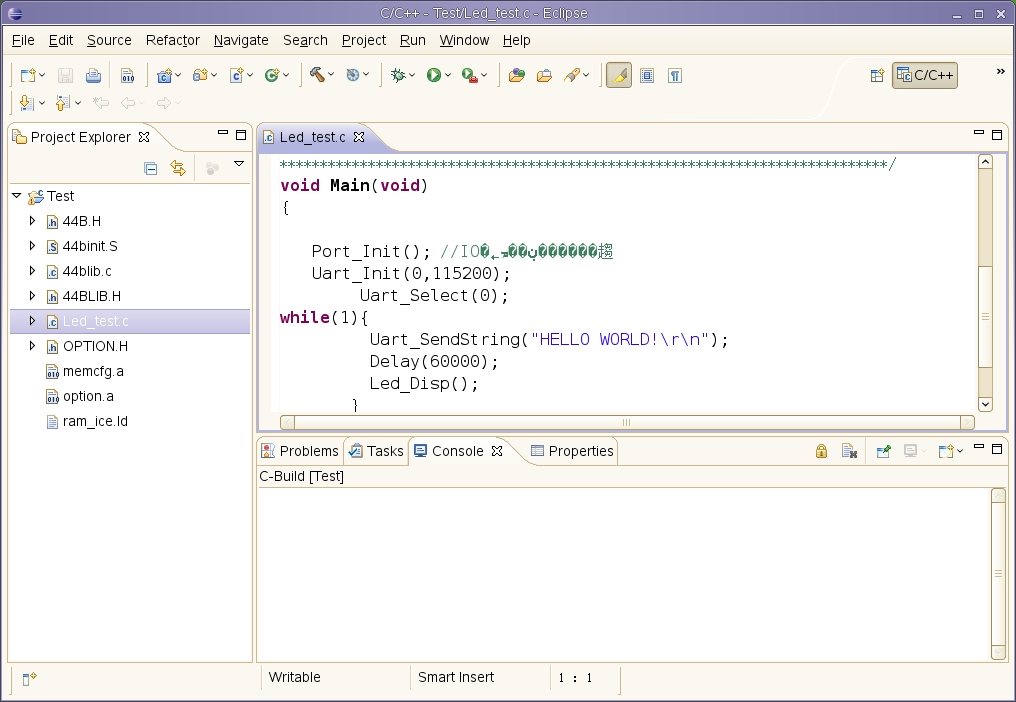The width and height of the screenshot is (1016, 702).
Task: Click the Print icon in the toolbar
Action: click(x=93, y=76)
